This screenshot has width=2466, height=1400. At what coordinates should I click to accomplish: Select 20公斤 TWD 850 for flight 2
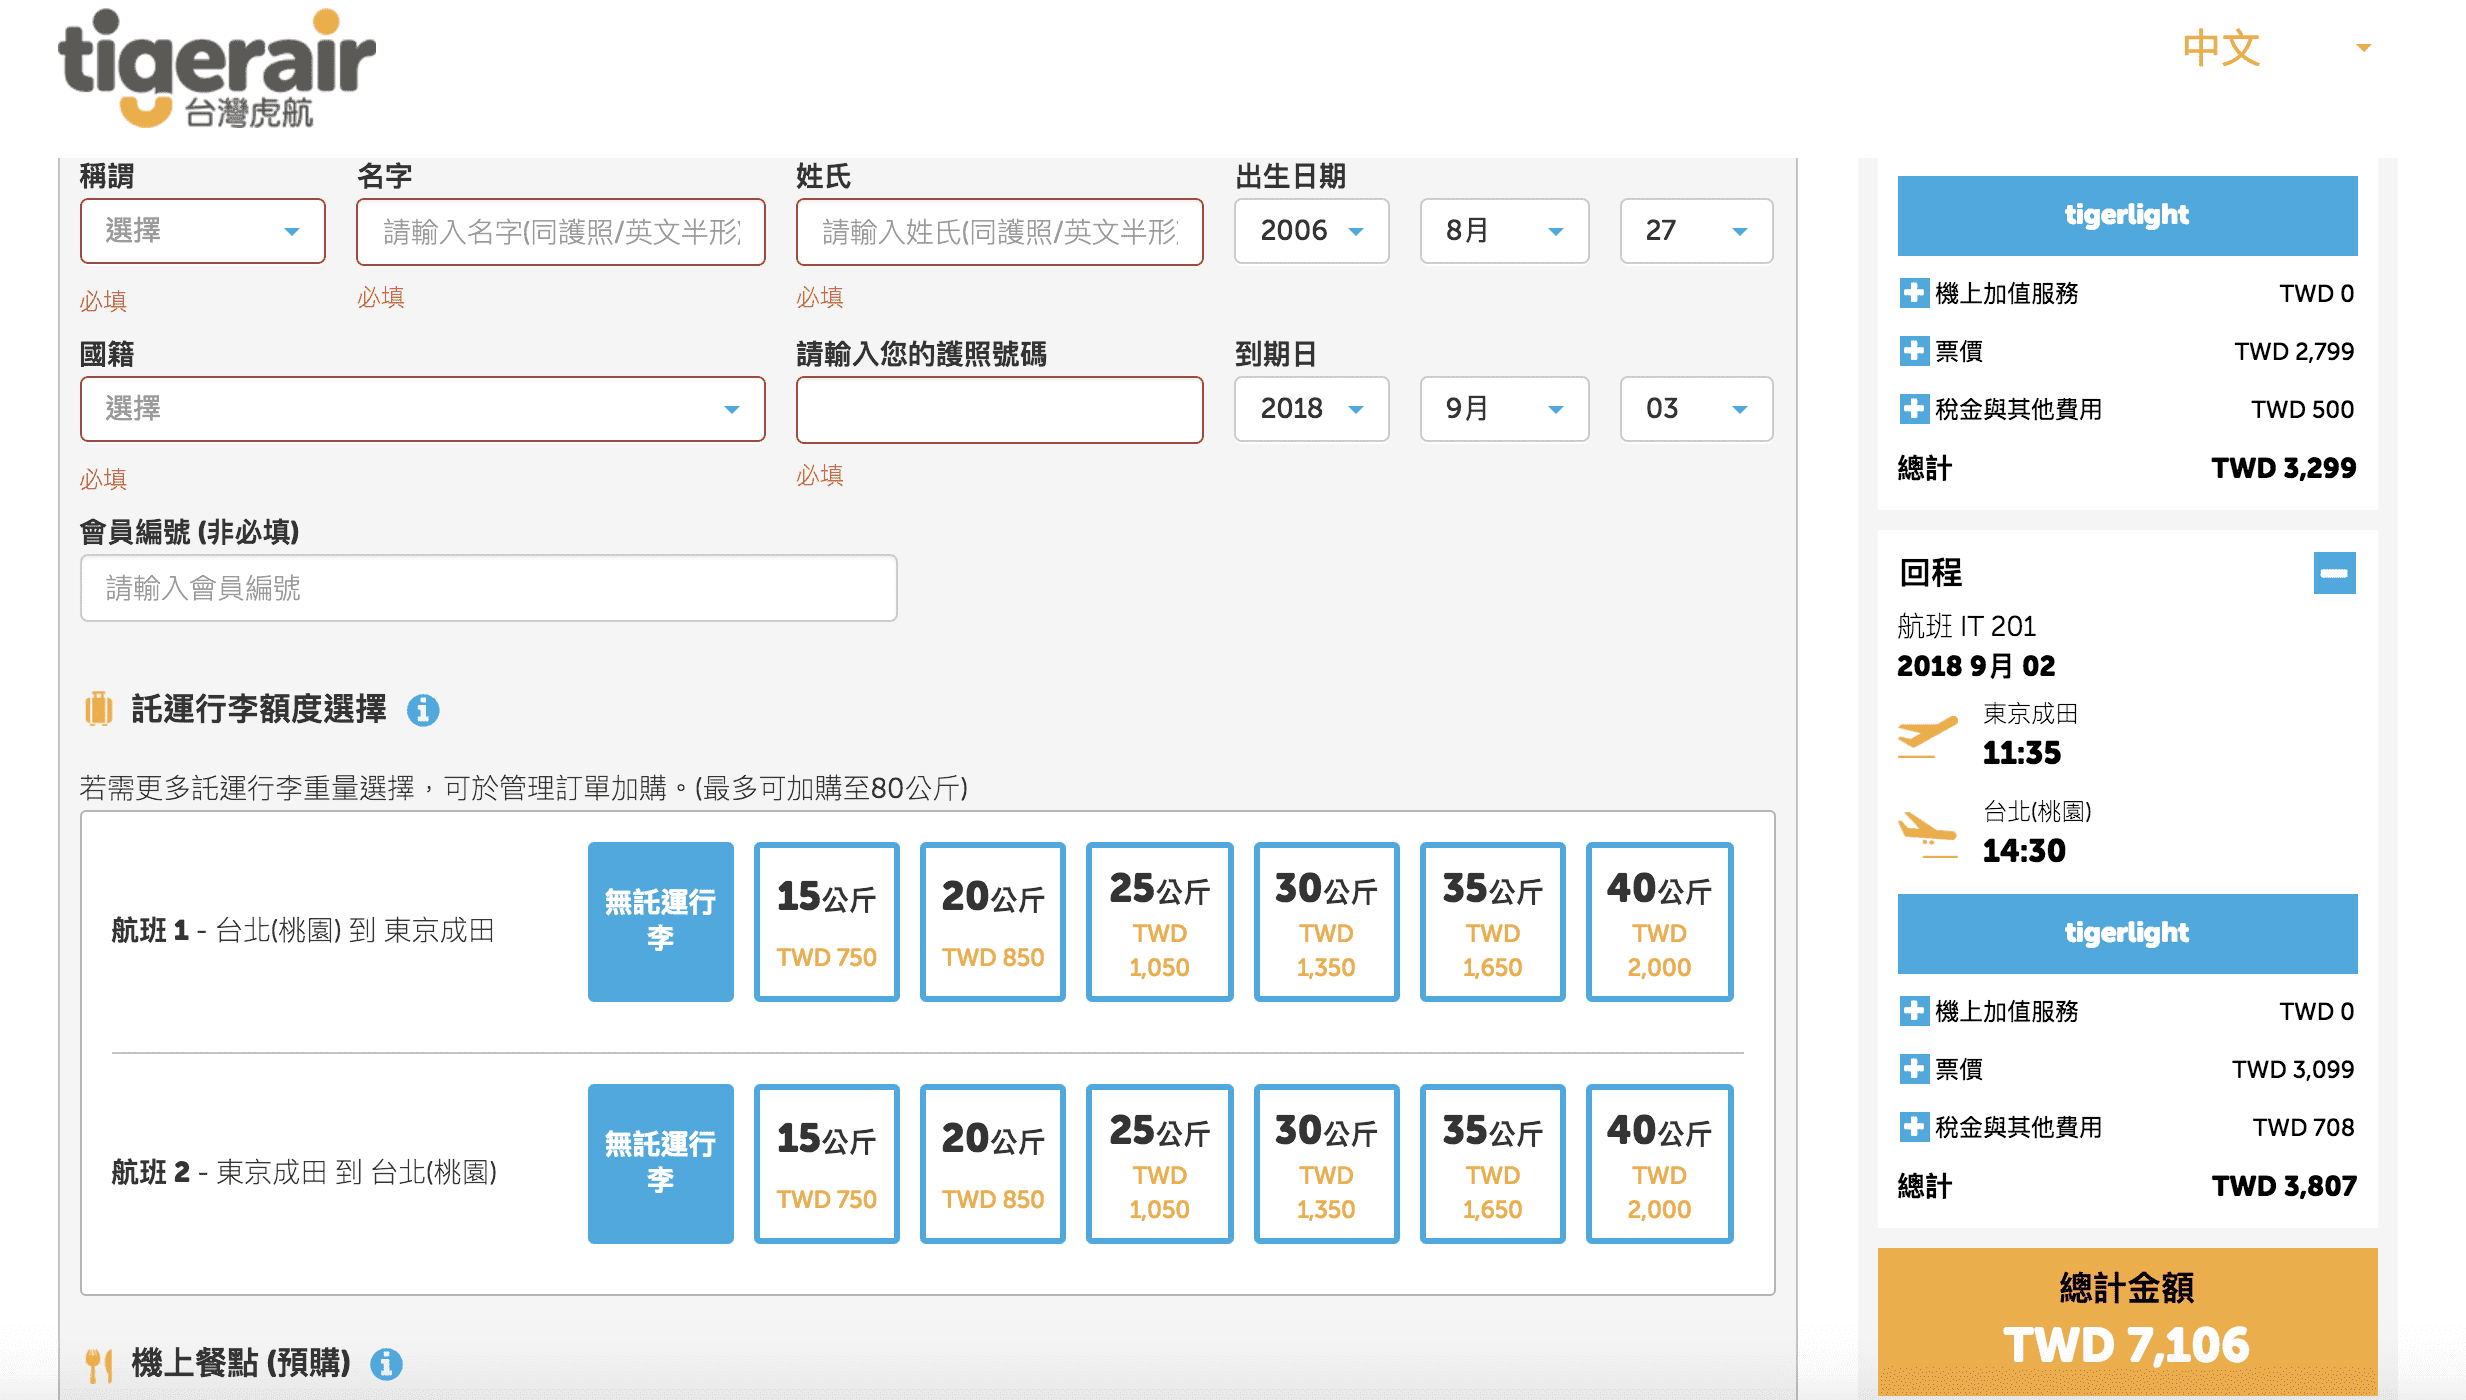992,1164
